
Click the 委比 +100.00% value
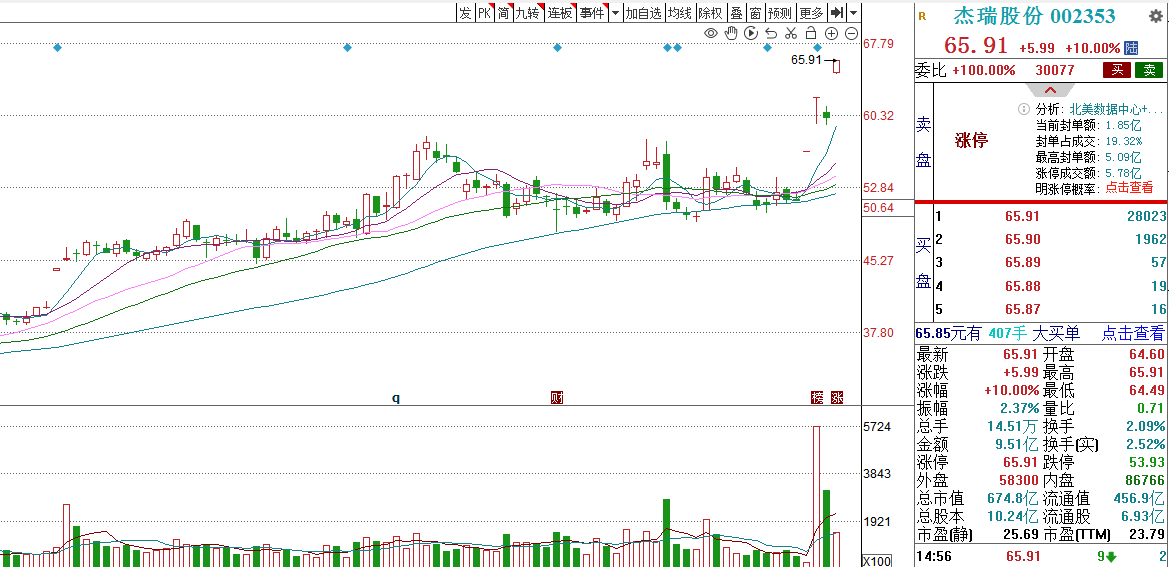point(983,70)
